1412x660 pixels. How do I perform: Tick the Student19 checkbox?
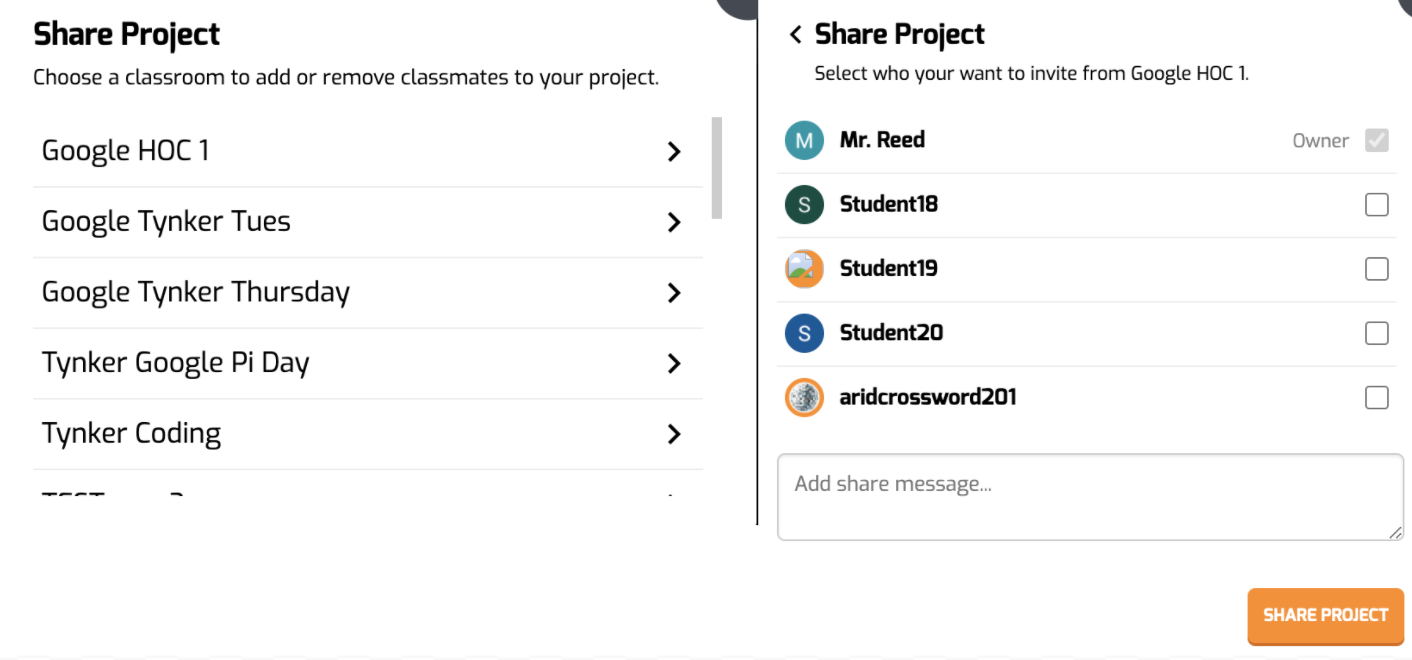1377,269
